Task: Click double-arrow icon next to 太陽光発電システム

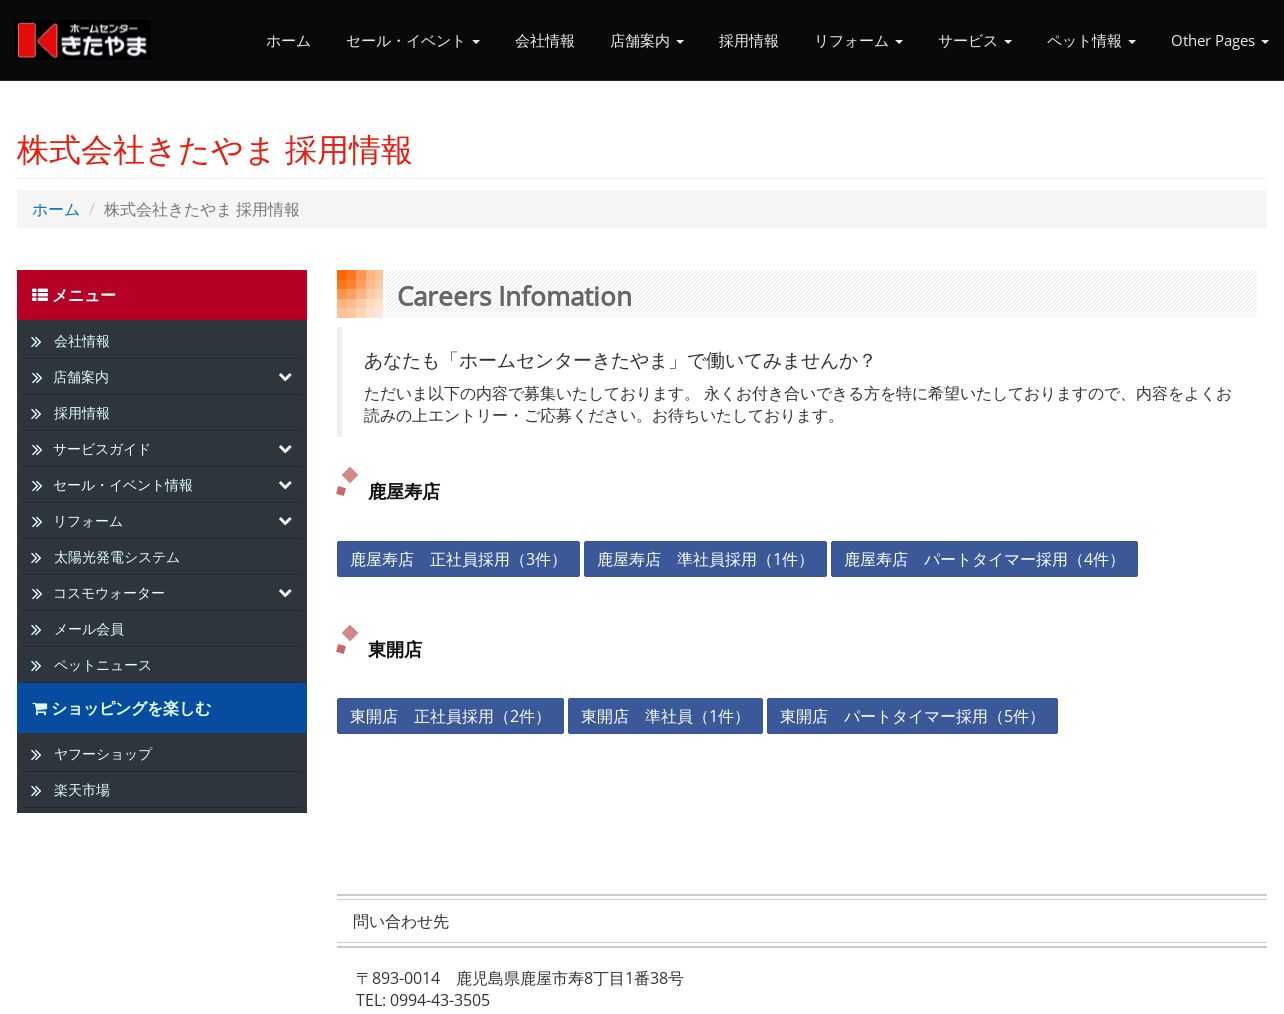Action: pos(36,558)
